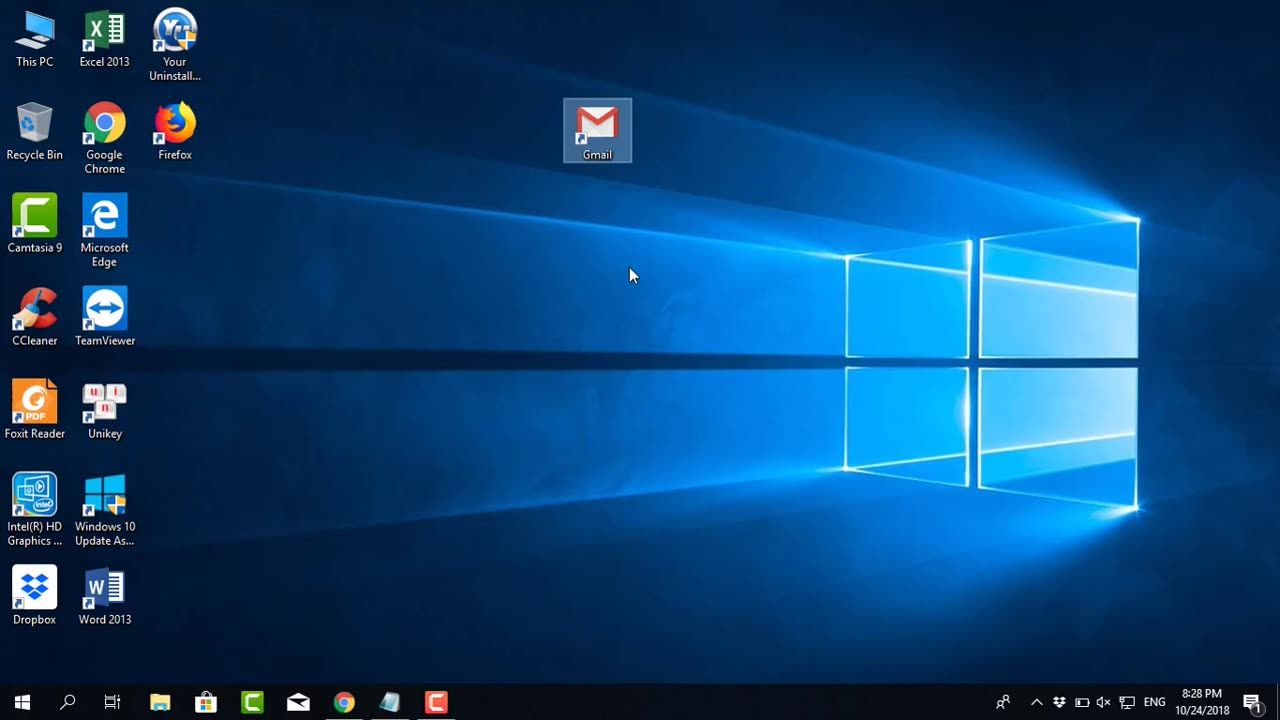
Task: Open the Mail app from the taskbar
Action: pos(298,702)
